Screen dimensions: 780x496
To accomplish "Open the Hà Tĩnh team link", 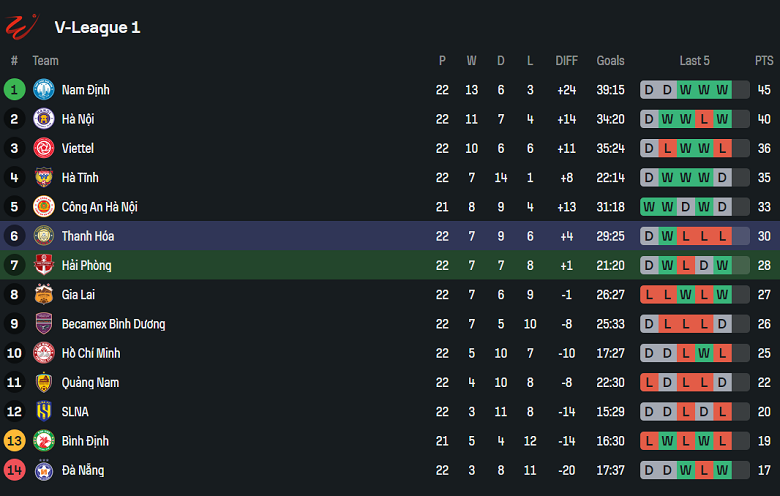I will coord(81,178).
